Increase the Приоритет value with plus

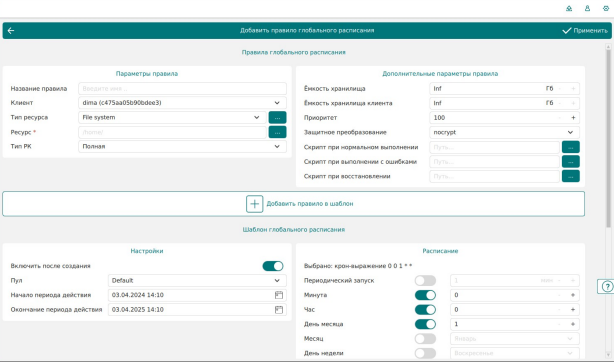click(x=573, y=118)
